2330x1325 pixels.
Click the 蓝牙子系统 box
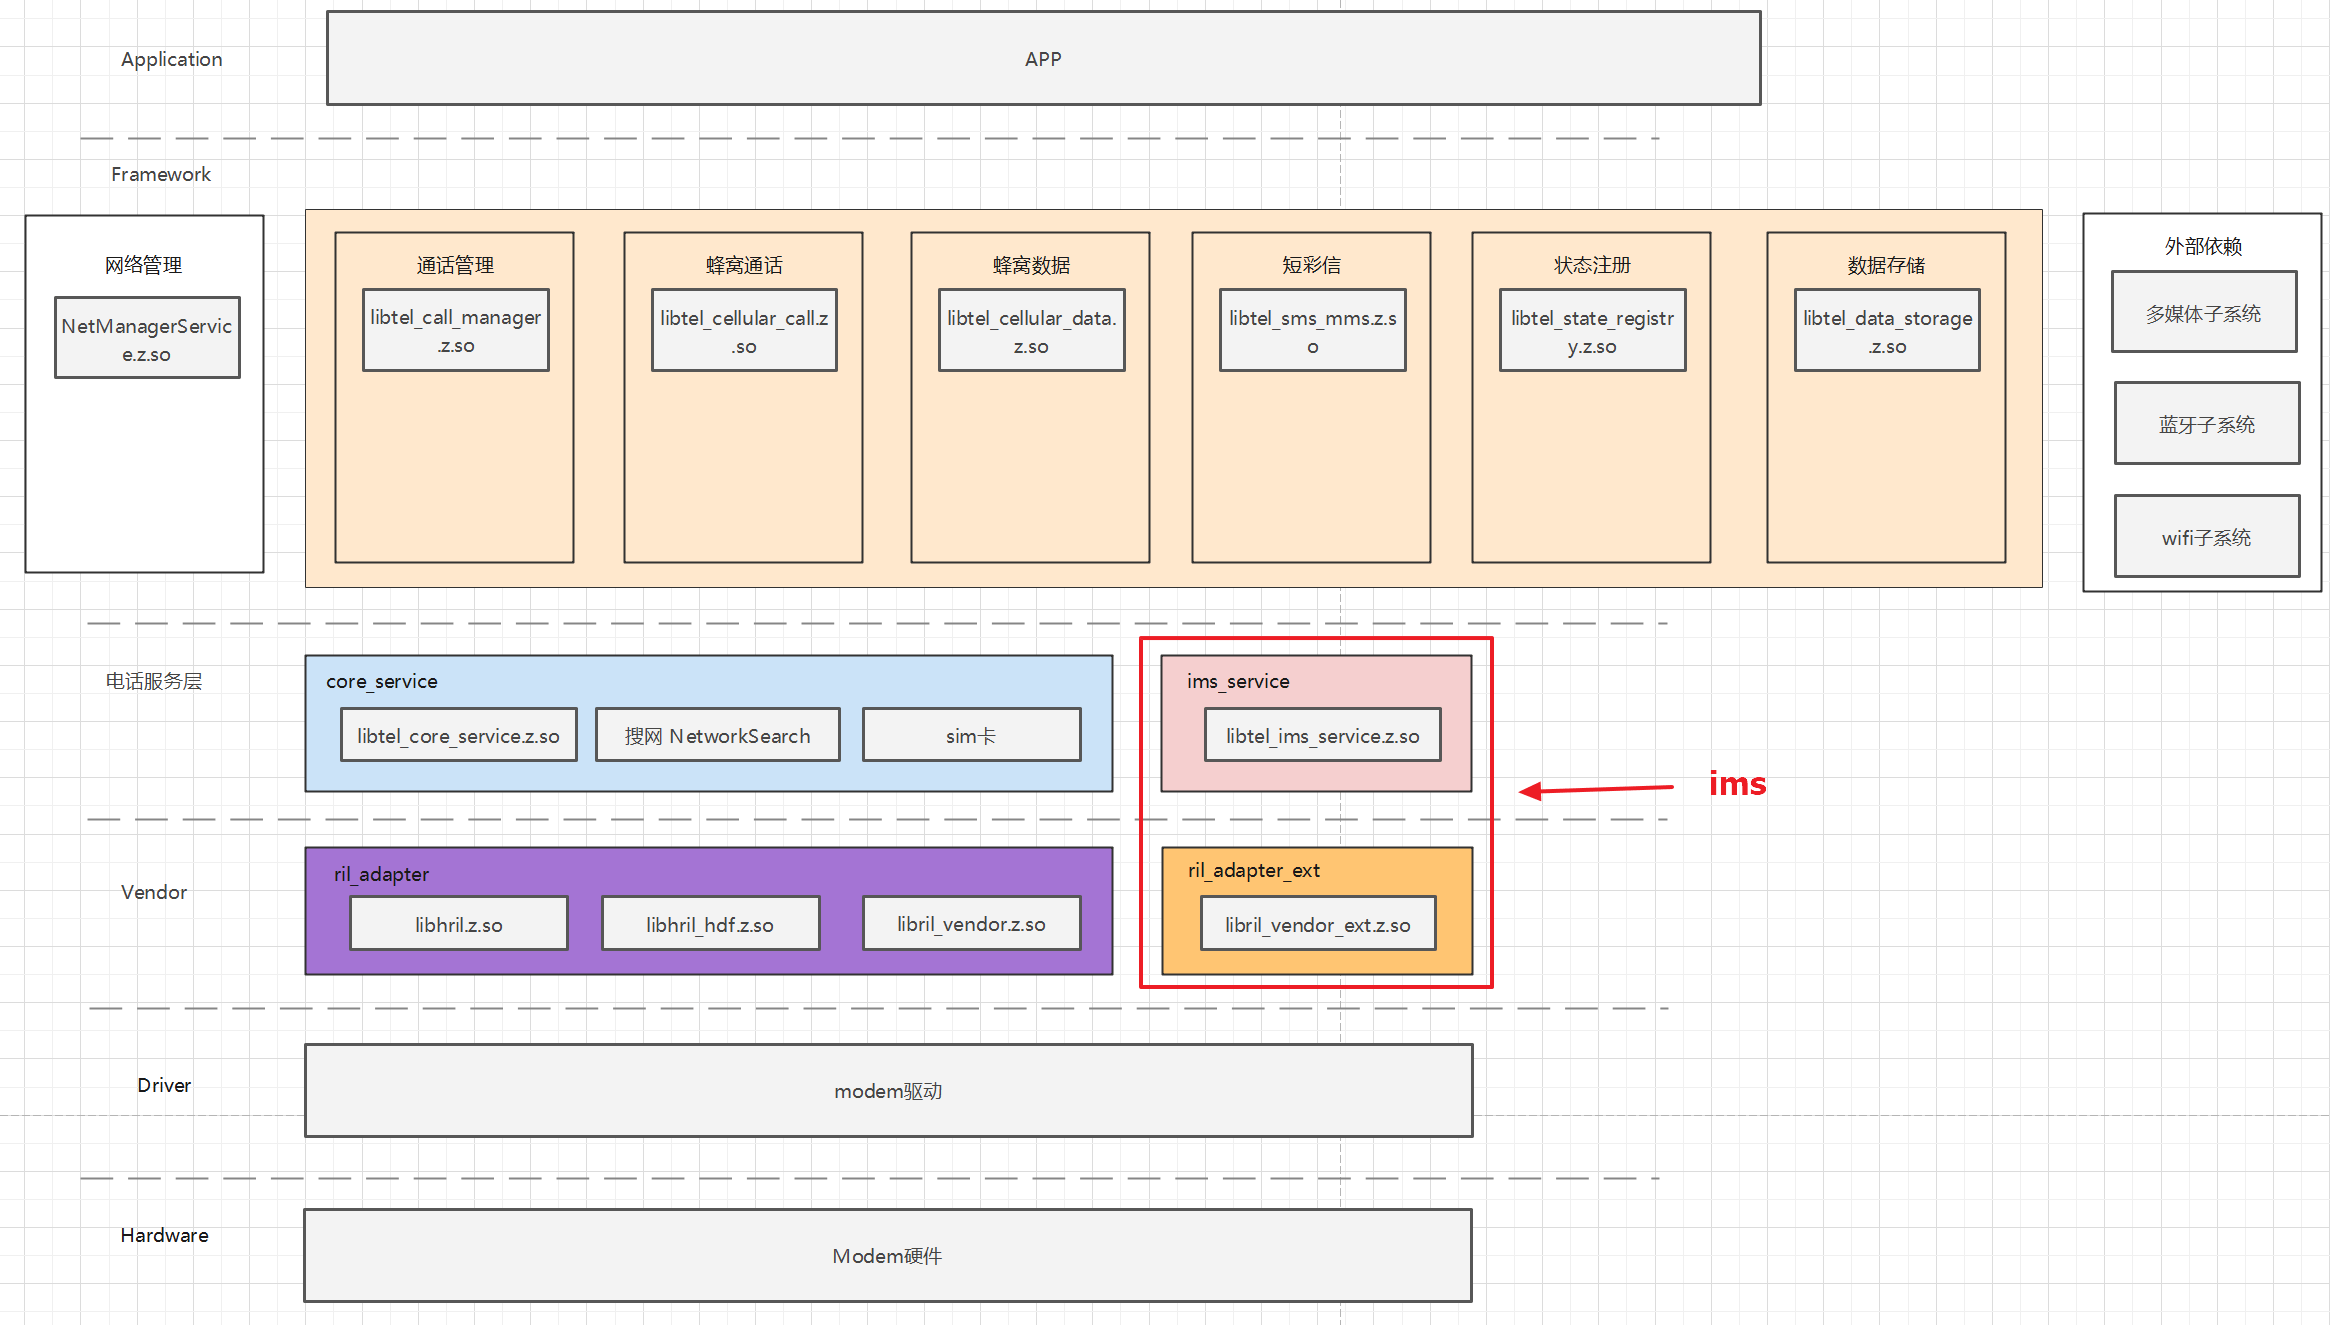pos(2206,424)
